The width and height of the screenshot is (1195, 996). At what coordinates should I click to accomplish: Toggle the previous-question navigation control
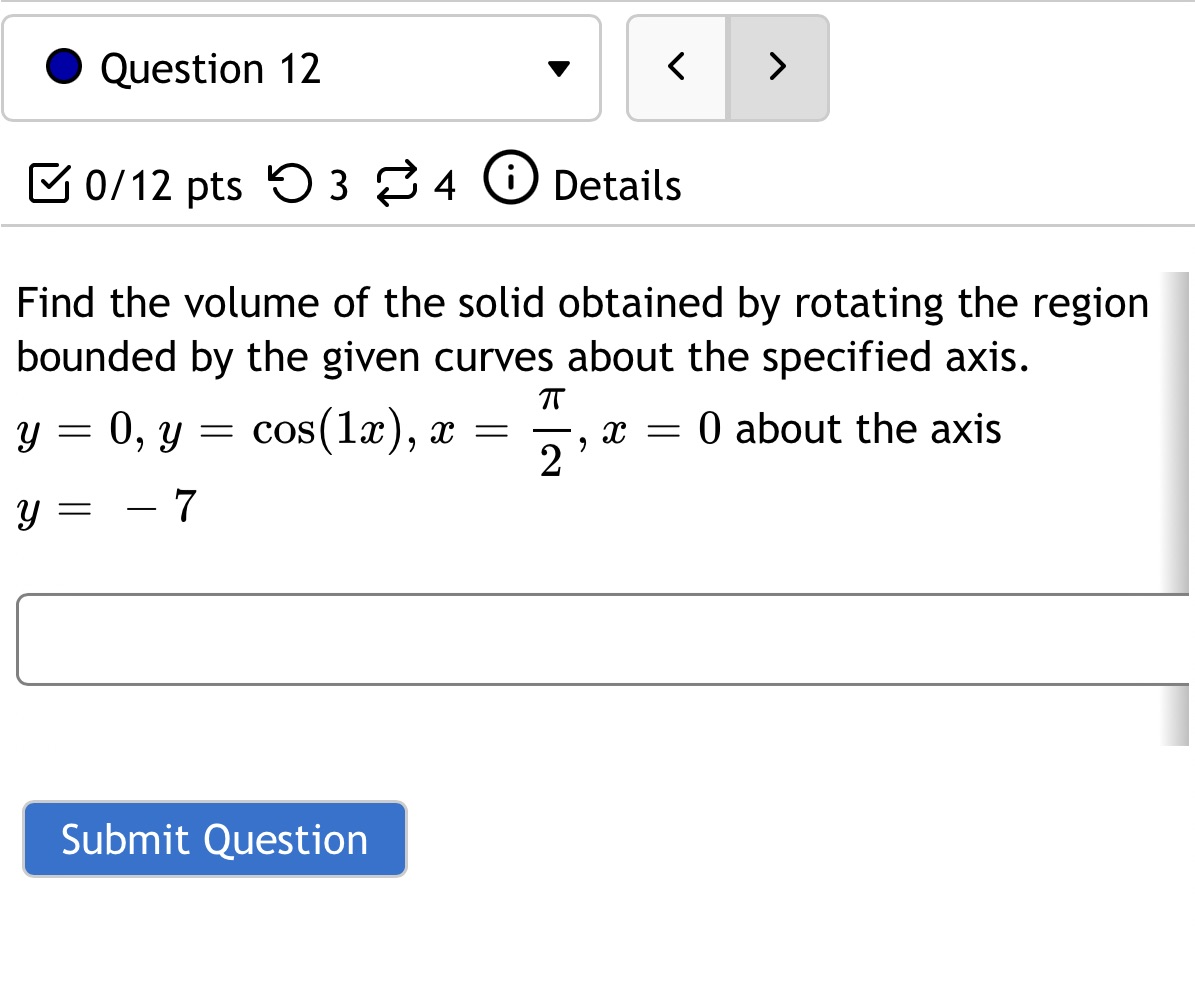click(x=676, y=68)
